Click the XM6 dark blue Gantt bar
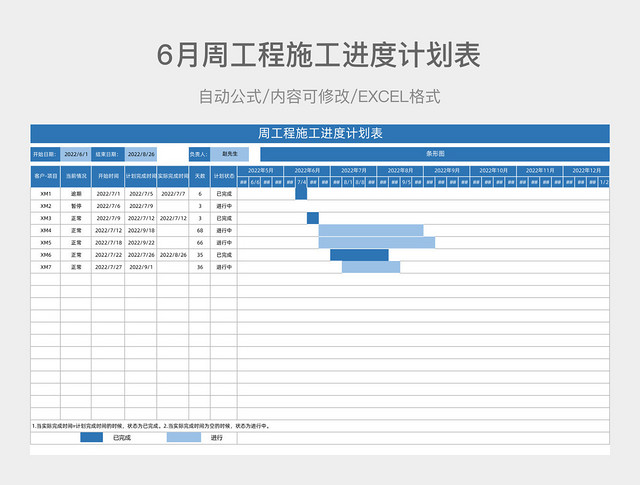This screenshot has height=485, width=640. tap(359, 255)
